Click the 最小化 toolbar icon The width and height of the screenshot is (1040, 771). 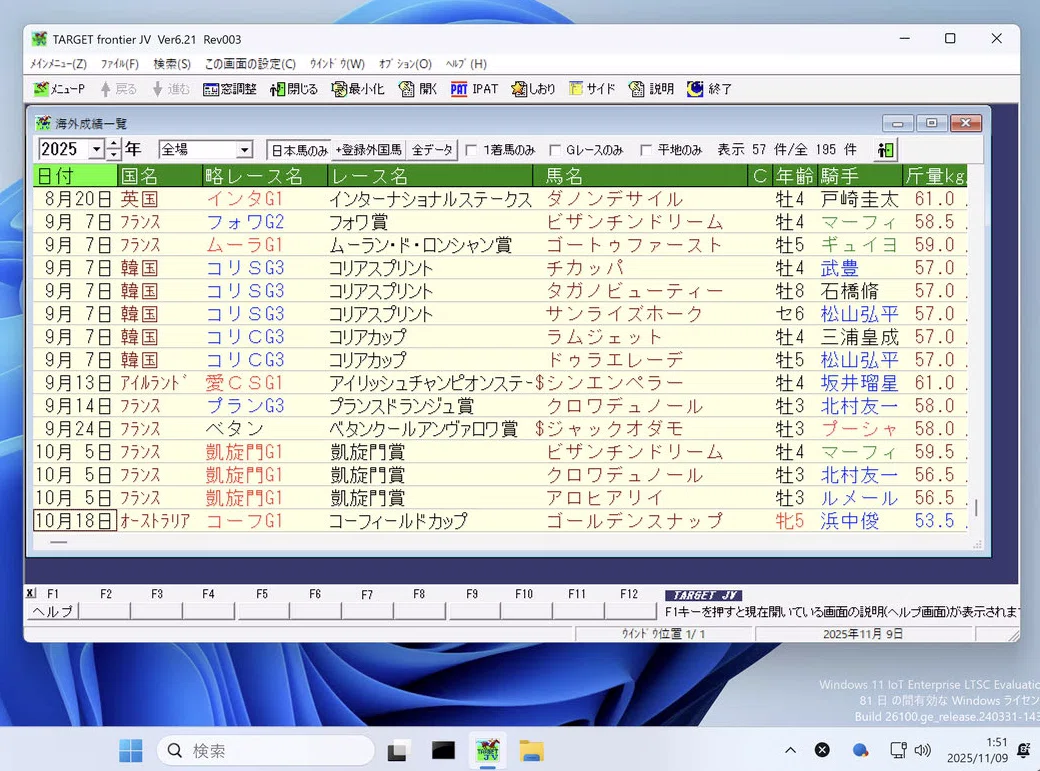coord(358,89)
